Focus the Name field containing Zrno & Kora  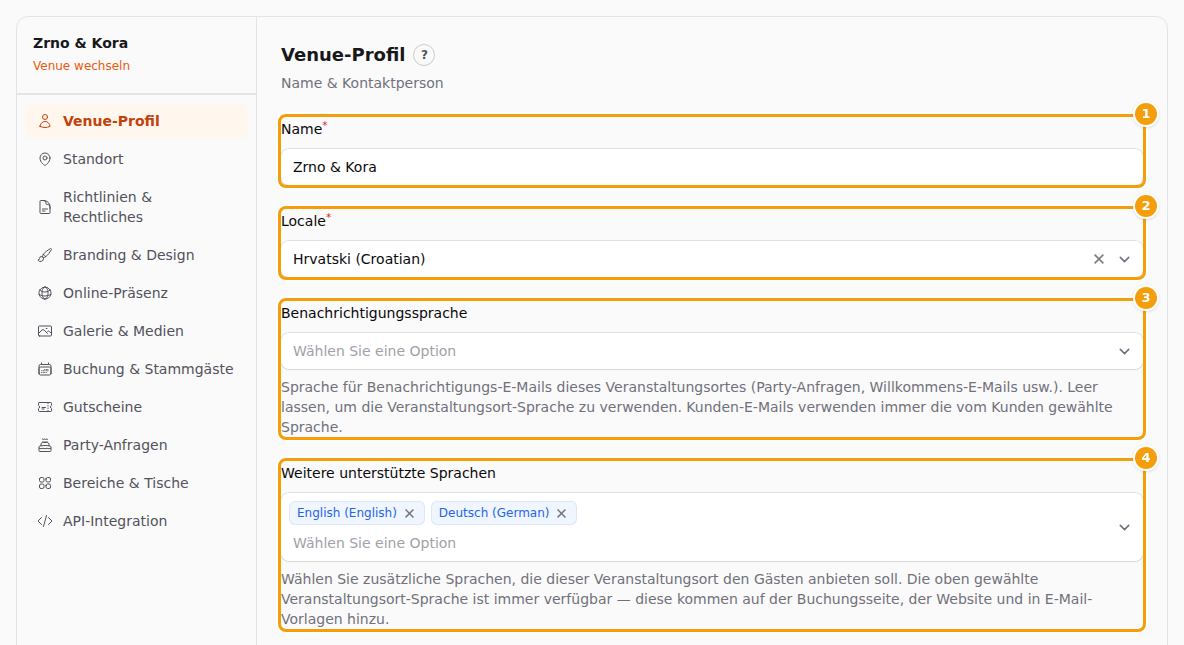711,167
